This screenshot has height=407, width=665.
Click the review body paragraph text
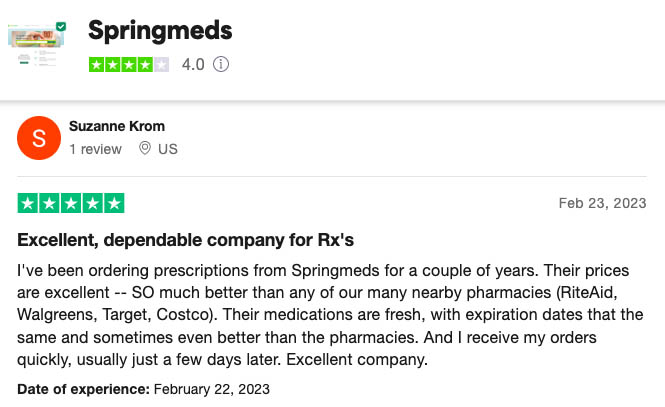(330, 315)
